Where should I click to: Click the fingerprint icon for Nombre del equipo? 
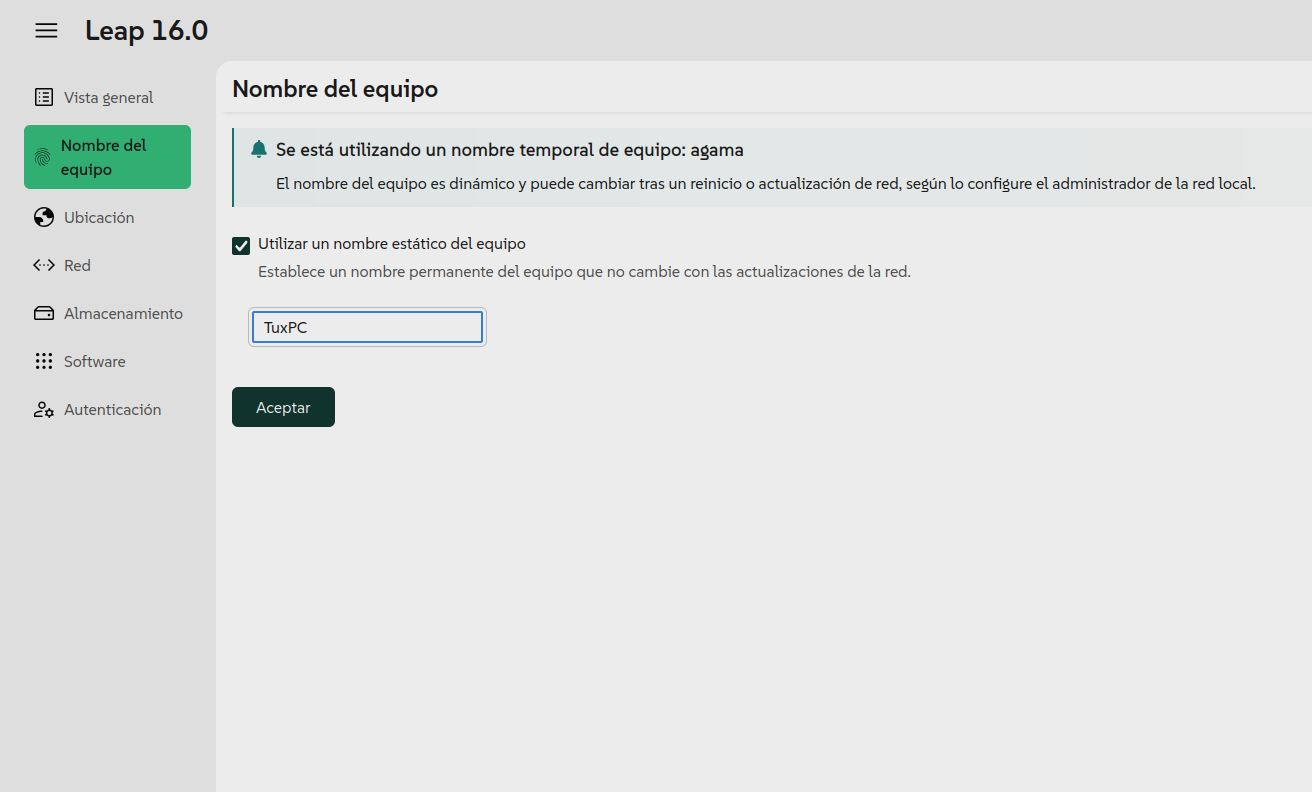coord(42,157)
